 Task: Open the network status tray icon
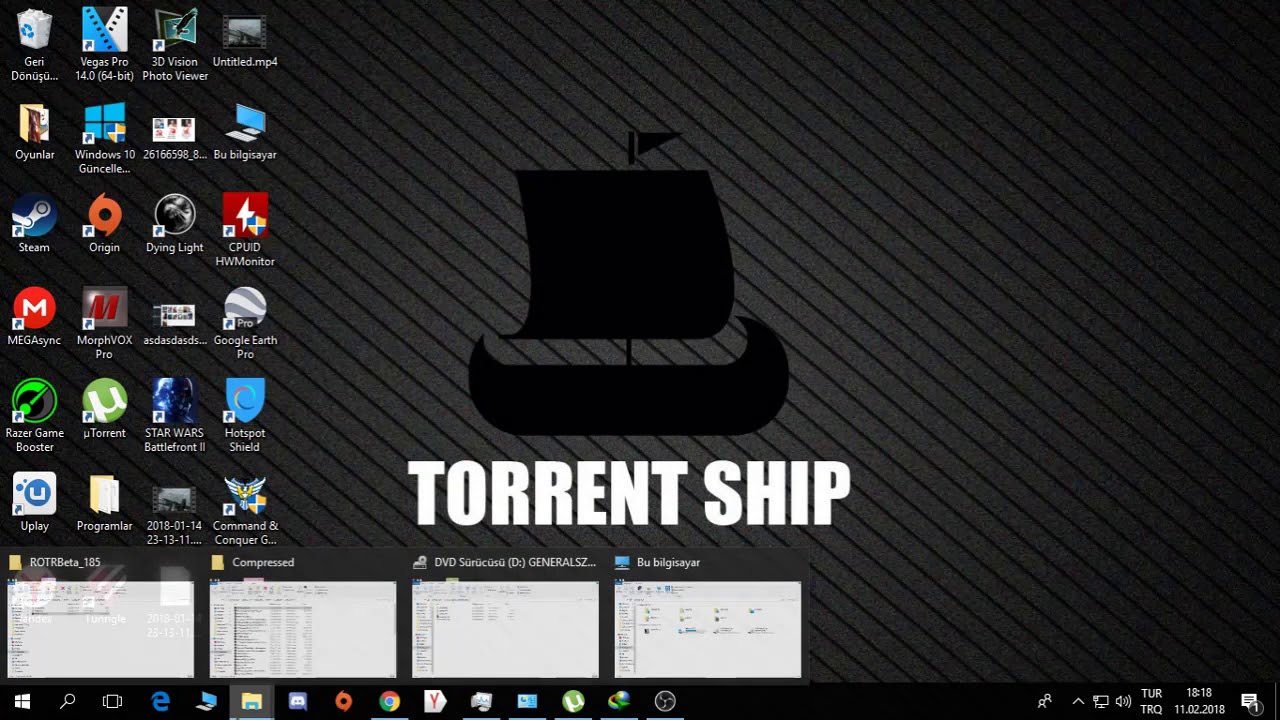tap(1100, 702)
